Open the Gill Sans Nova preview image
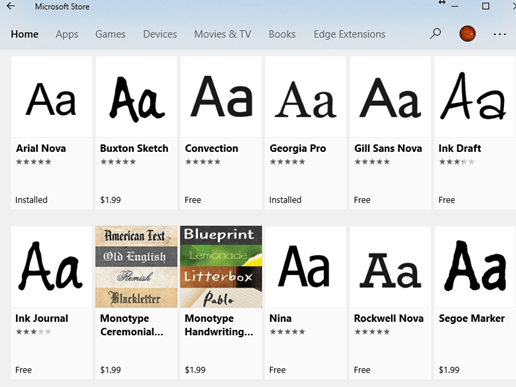The height and width of the screenshot is (387, 516). (x=390, y=97)
